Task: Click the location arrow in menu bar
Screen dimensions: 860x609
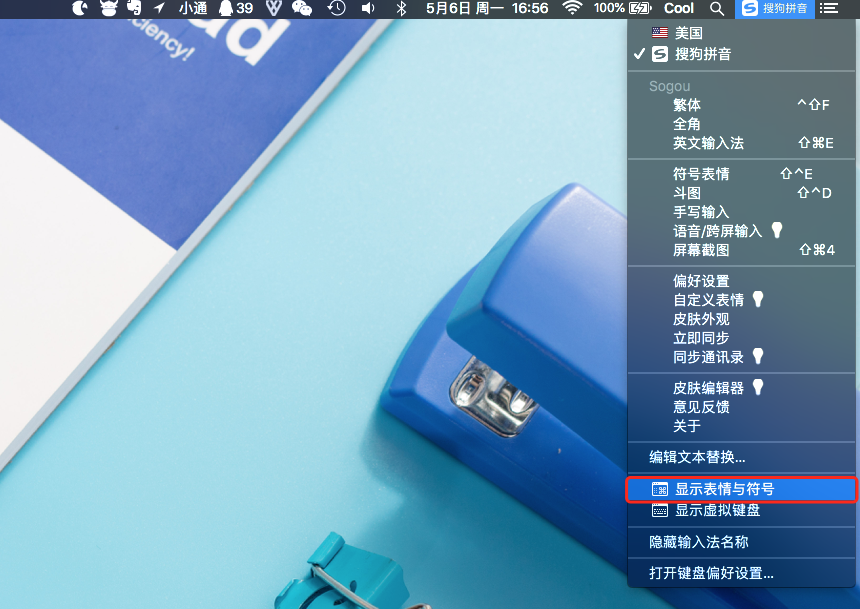Action: tap(160, 8)
